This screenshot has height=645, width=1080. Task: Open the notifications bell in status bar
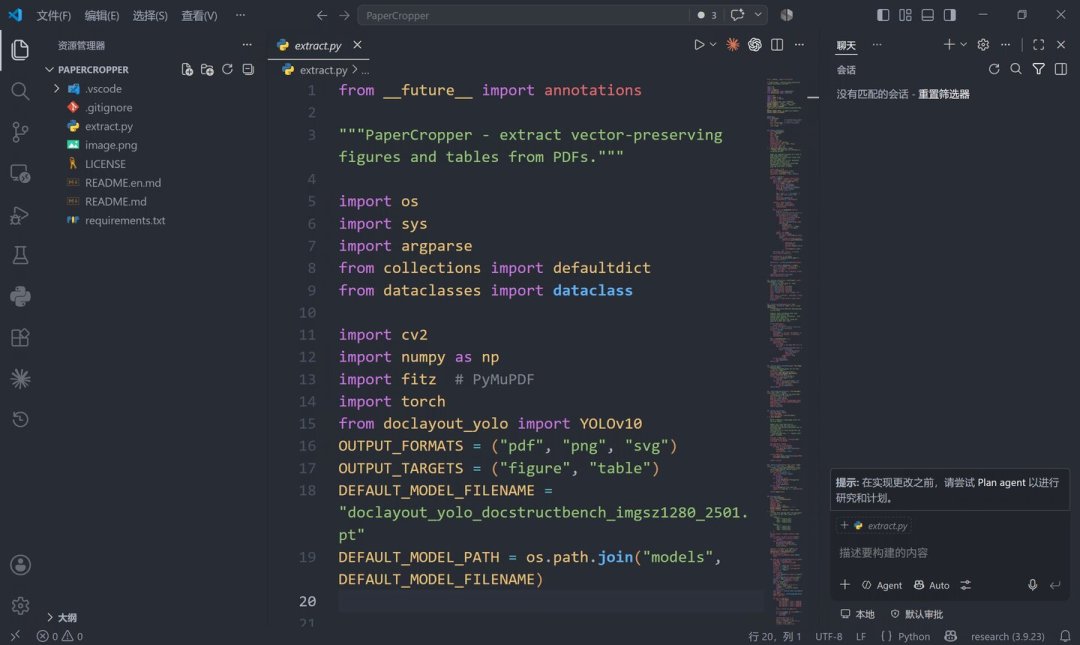point(1065,636)
